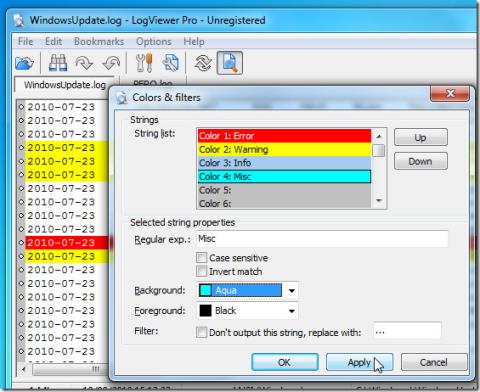
Task: Open the Bookmarks menu
Action: pos(99,41)
